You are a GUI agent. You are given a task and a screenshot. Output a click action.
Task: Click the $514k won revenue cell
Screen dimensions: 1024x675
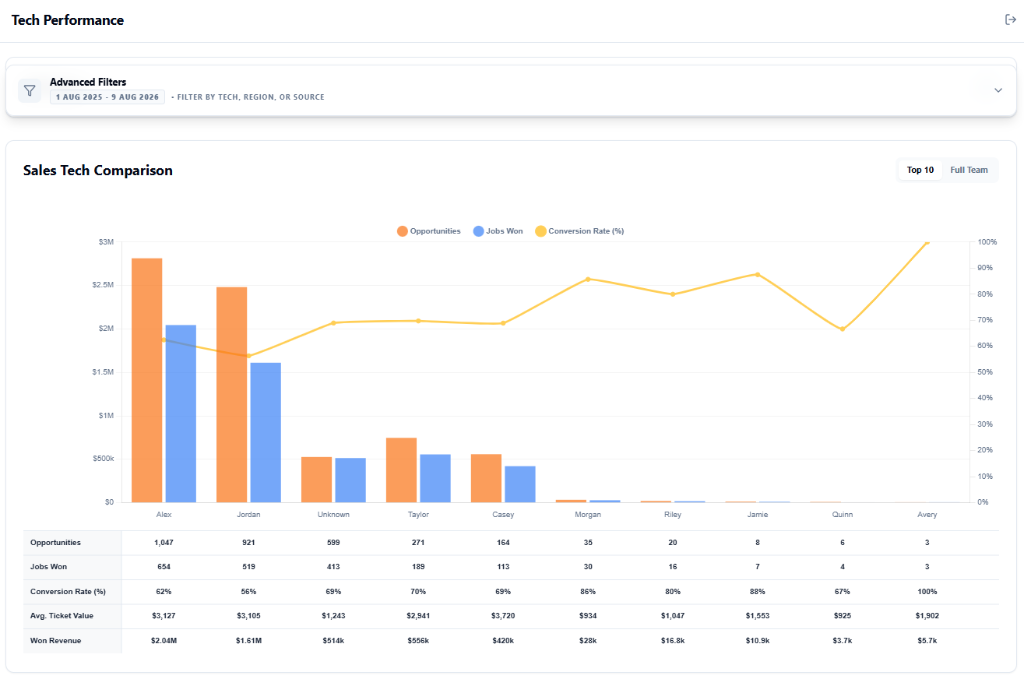pyautogui.click(x=333, y=640)
